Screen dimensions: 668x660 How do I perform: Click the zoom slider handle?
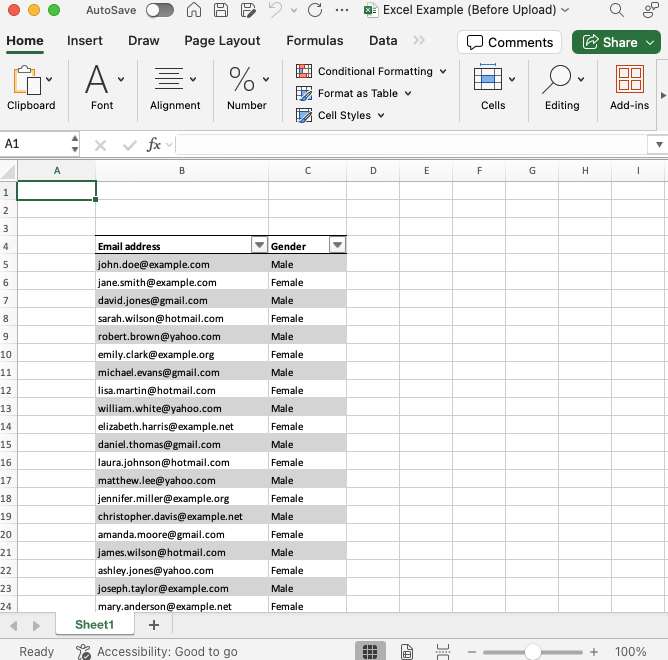coord(530,652)
